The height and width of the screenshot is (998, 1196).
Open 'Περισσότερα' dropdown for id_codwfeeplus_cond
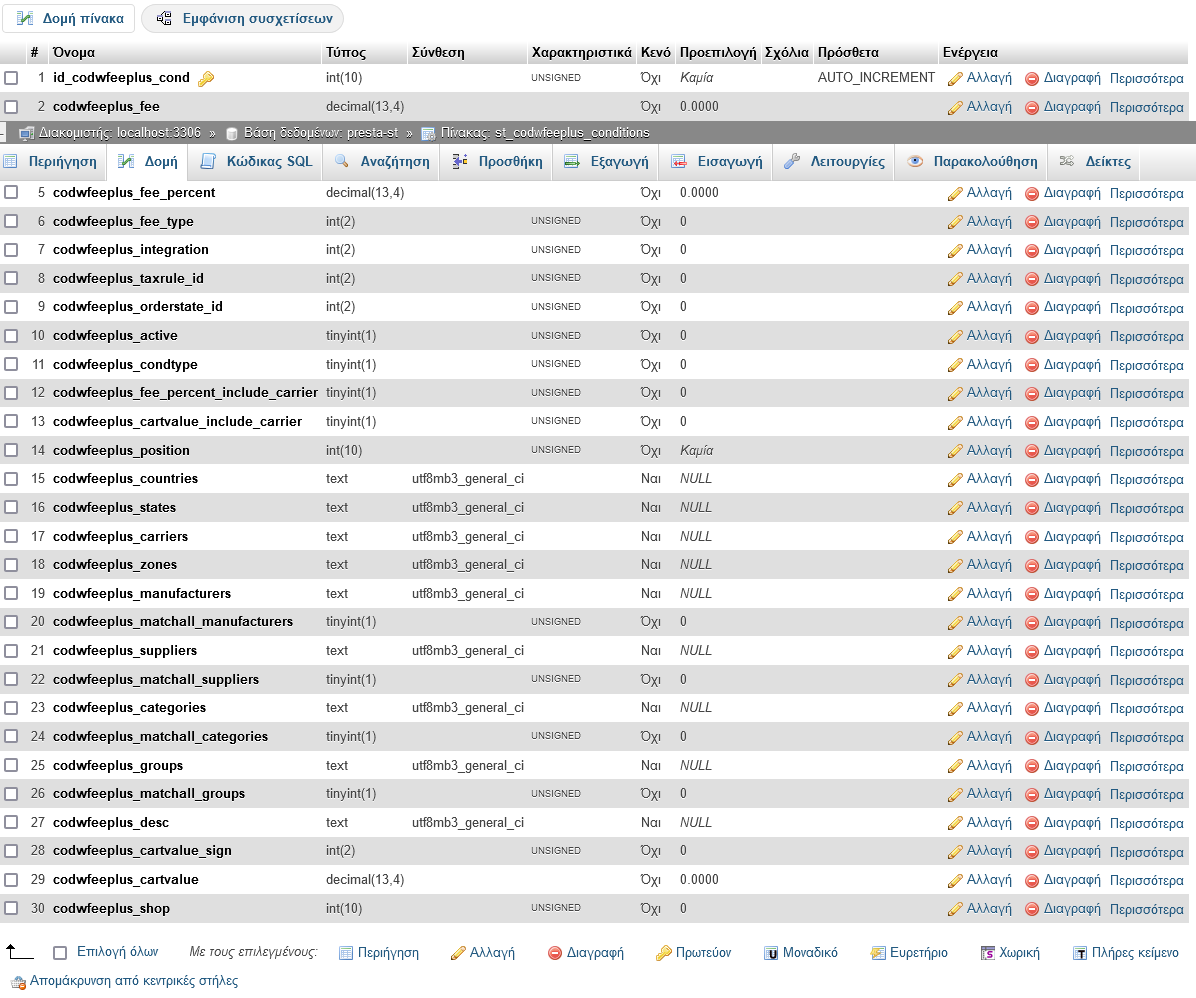[1146, 79]
